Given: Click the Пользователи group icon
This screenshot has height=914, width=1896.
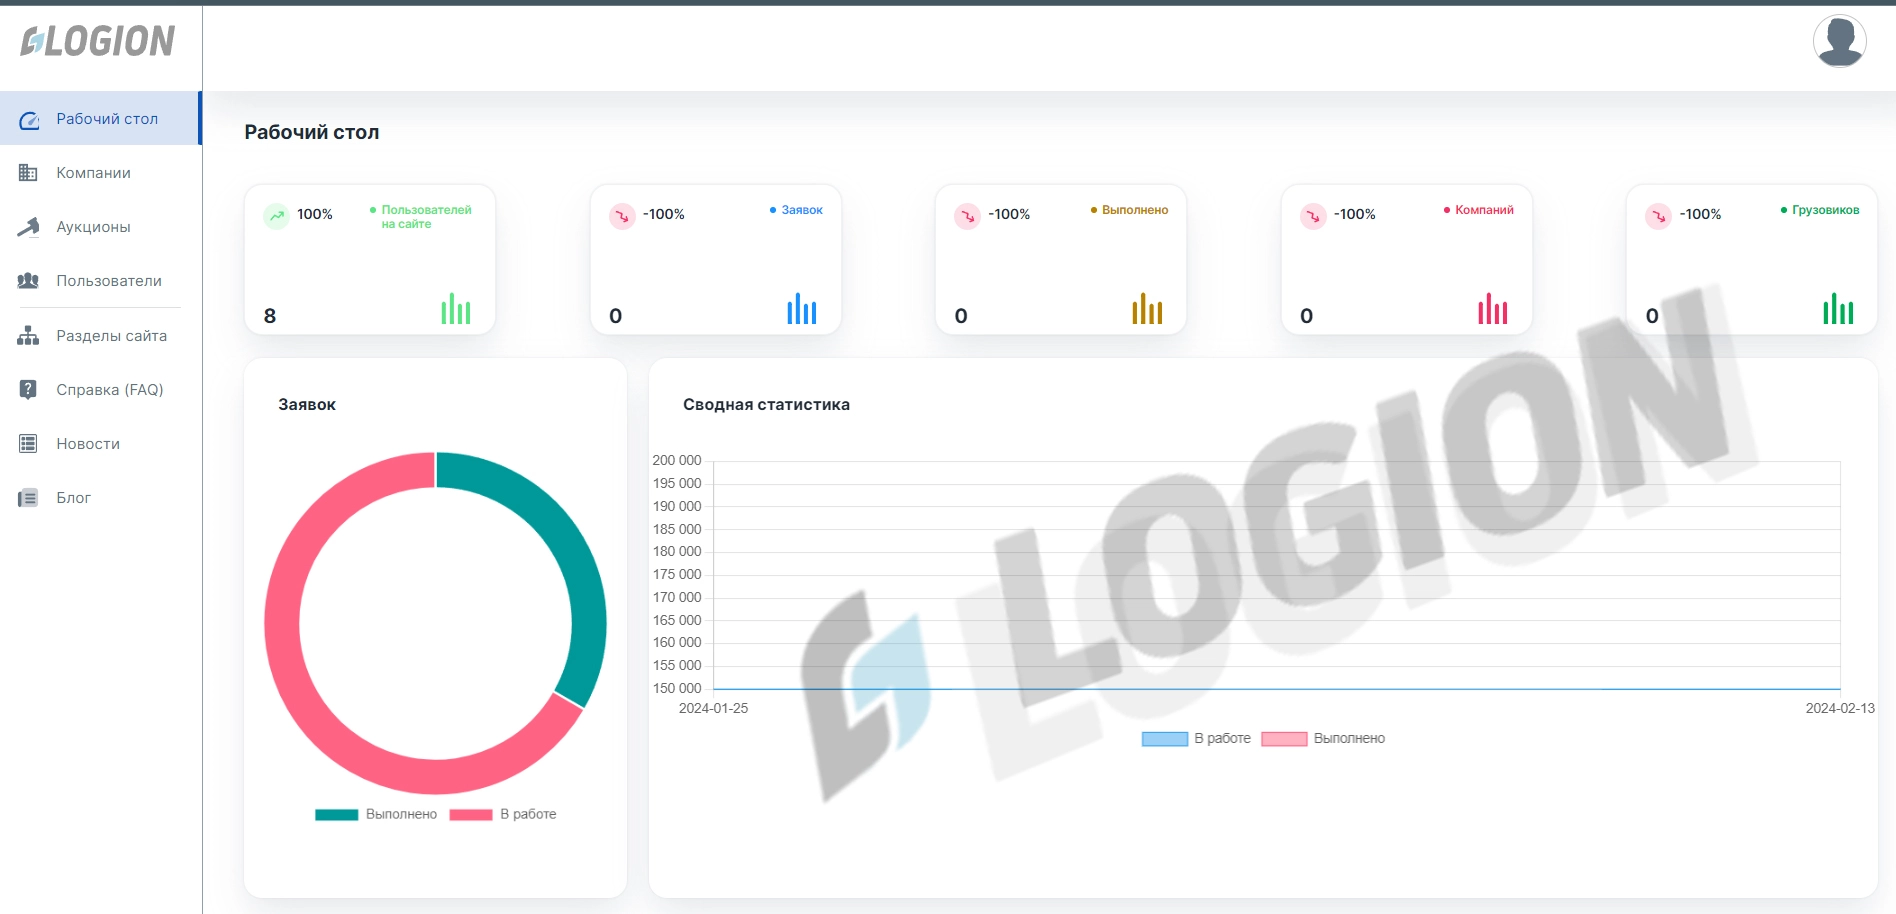Looking at the screenshot, I should point(28,281).
